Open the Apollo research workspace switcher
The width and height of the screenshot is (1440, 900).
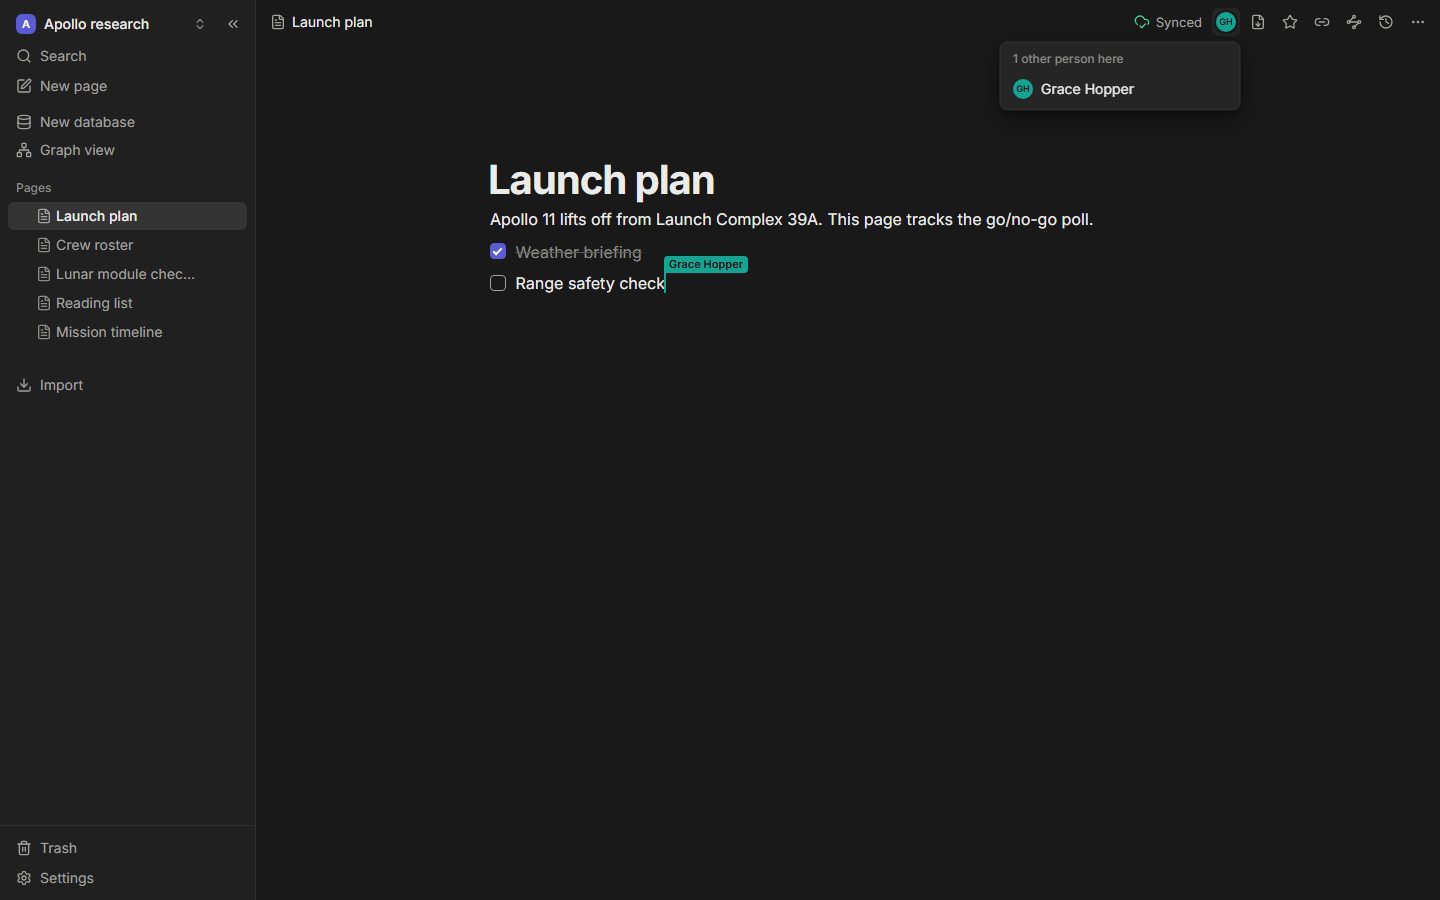112,24
